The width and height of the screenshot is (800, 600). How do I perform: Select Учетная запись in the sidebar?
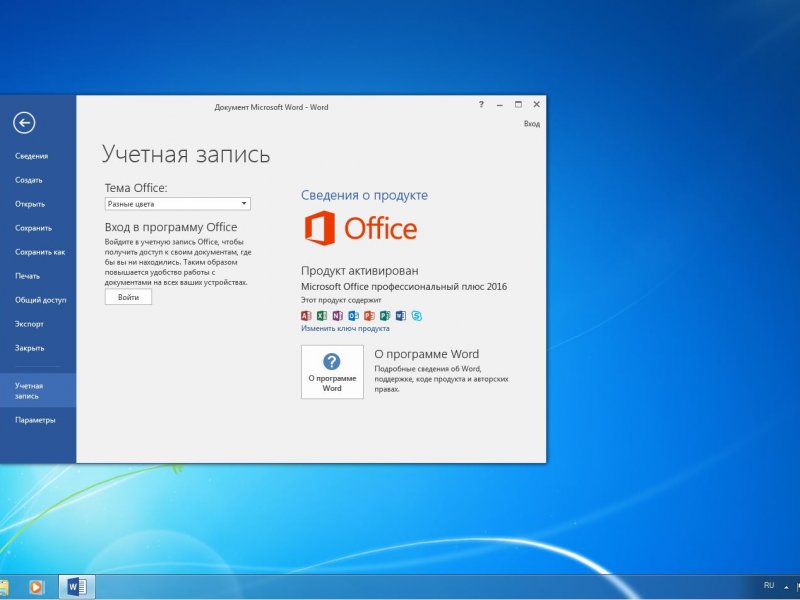(x=38, y=391)
